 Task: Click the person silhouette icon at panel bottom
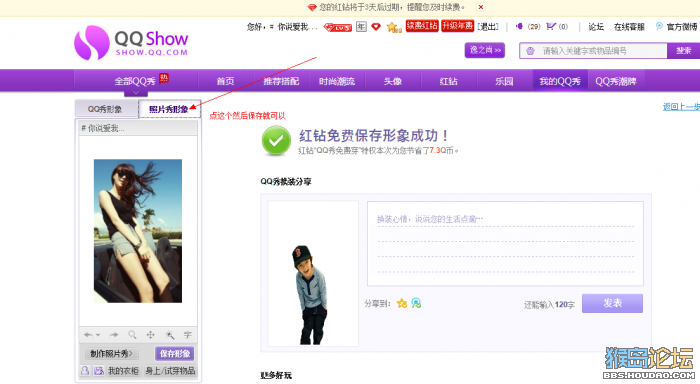tap(85, 371)
